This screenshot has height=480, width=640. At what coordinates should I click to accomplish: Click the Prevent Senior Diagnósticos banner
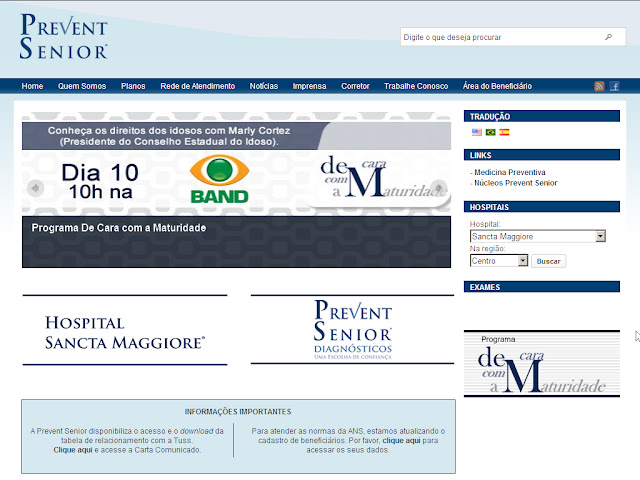click(x=353, y=329)
